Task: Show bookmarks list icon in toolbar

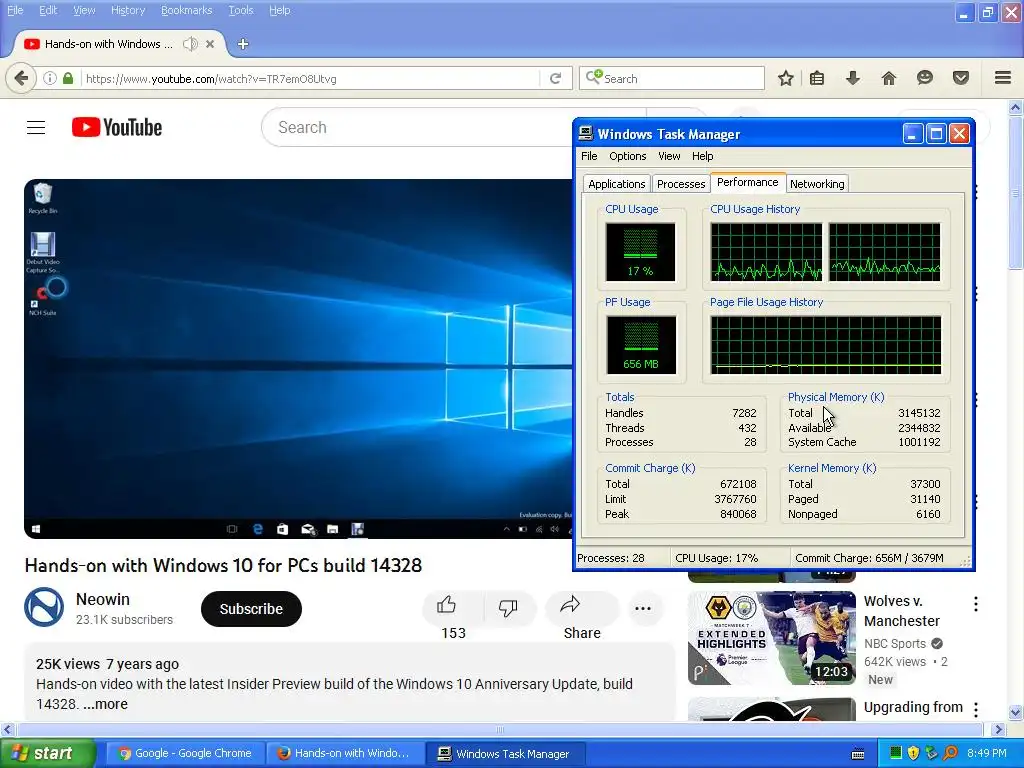Action: click(816, 78)
